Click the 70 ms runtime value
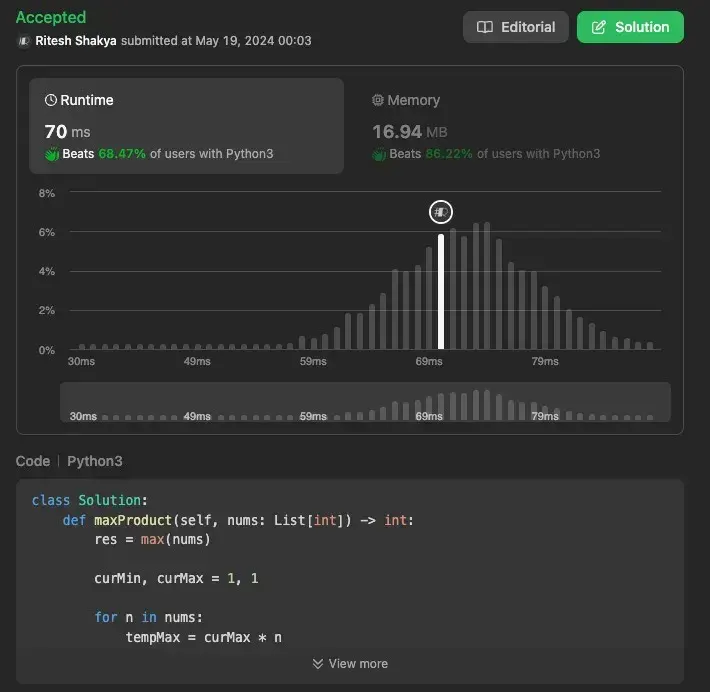The height and width of the screenshot is (692, 710). (67, 132)
